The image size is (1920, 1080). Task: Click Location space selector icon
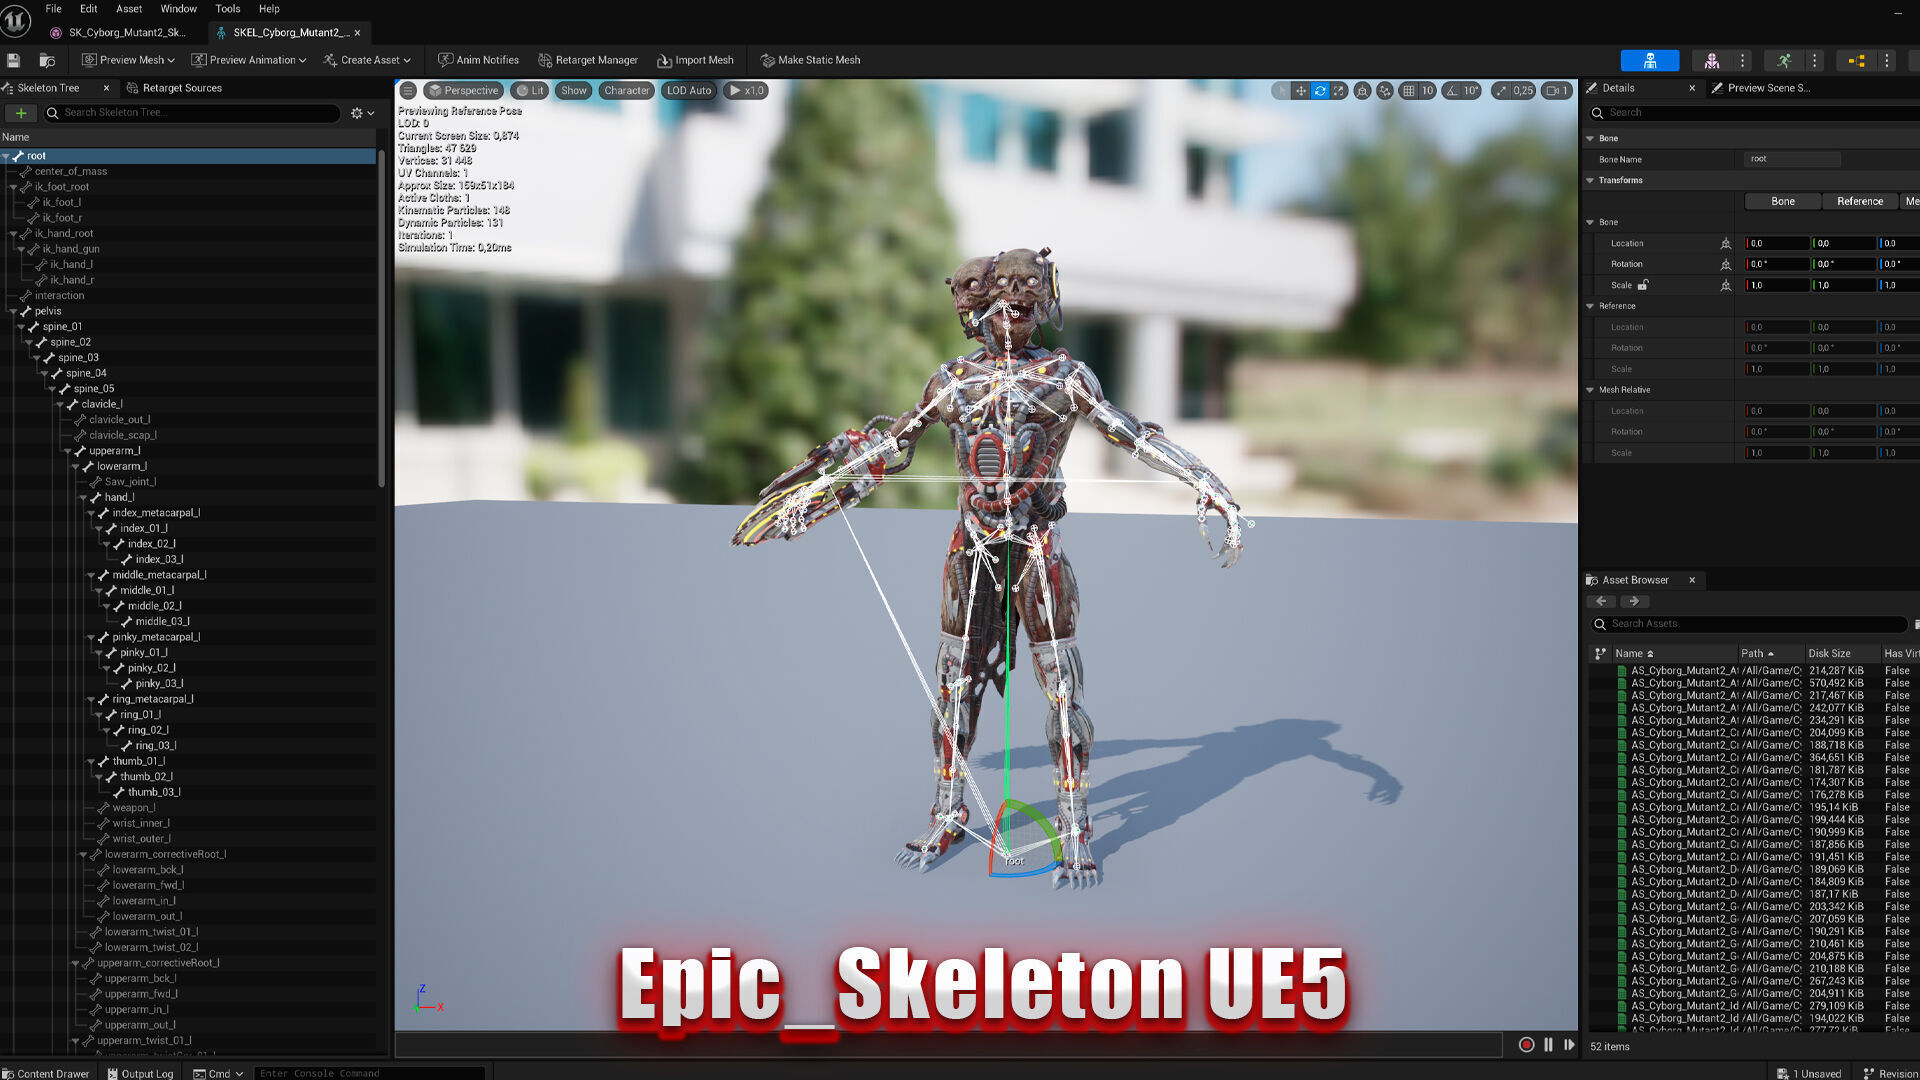tap(1725, 244)
